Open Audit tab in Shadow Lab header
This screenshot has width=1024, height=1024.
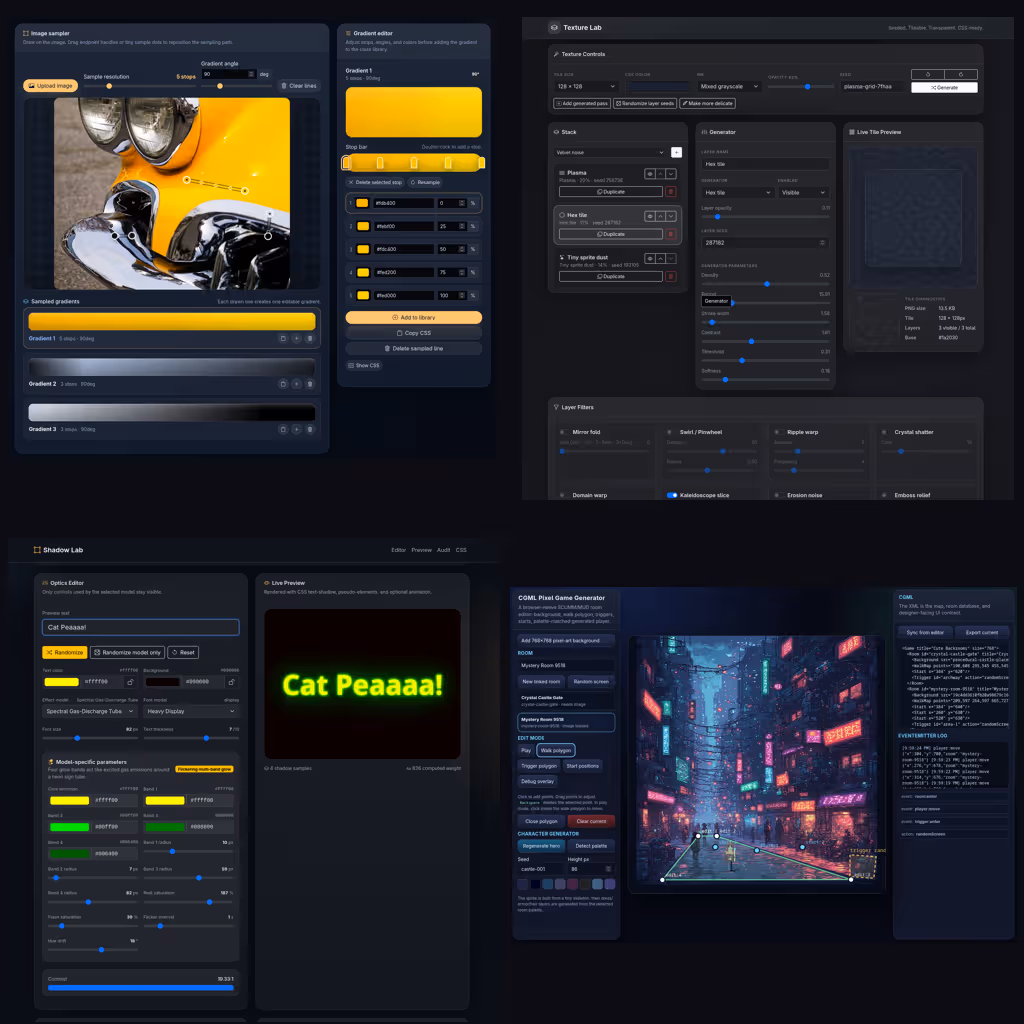443,550
